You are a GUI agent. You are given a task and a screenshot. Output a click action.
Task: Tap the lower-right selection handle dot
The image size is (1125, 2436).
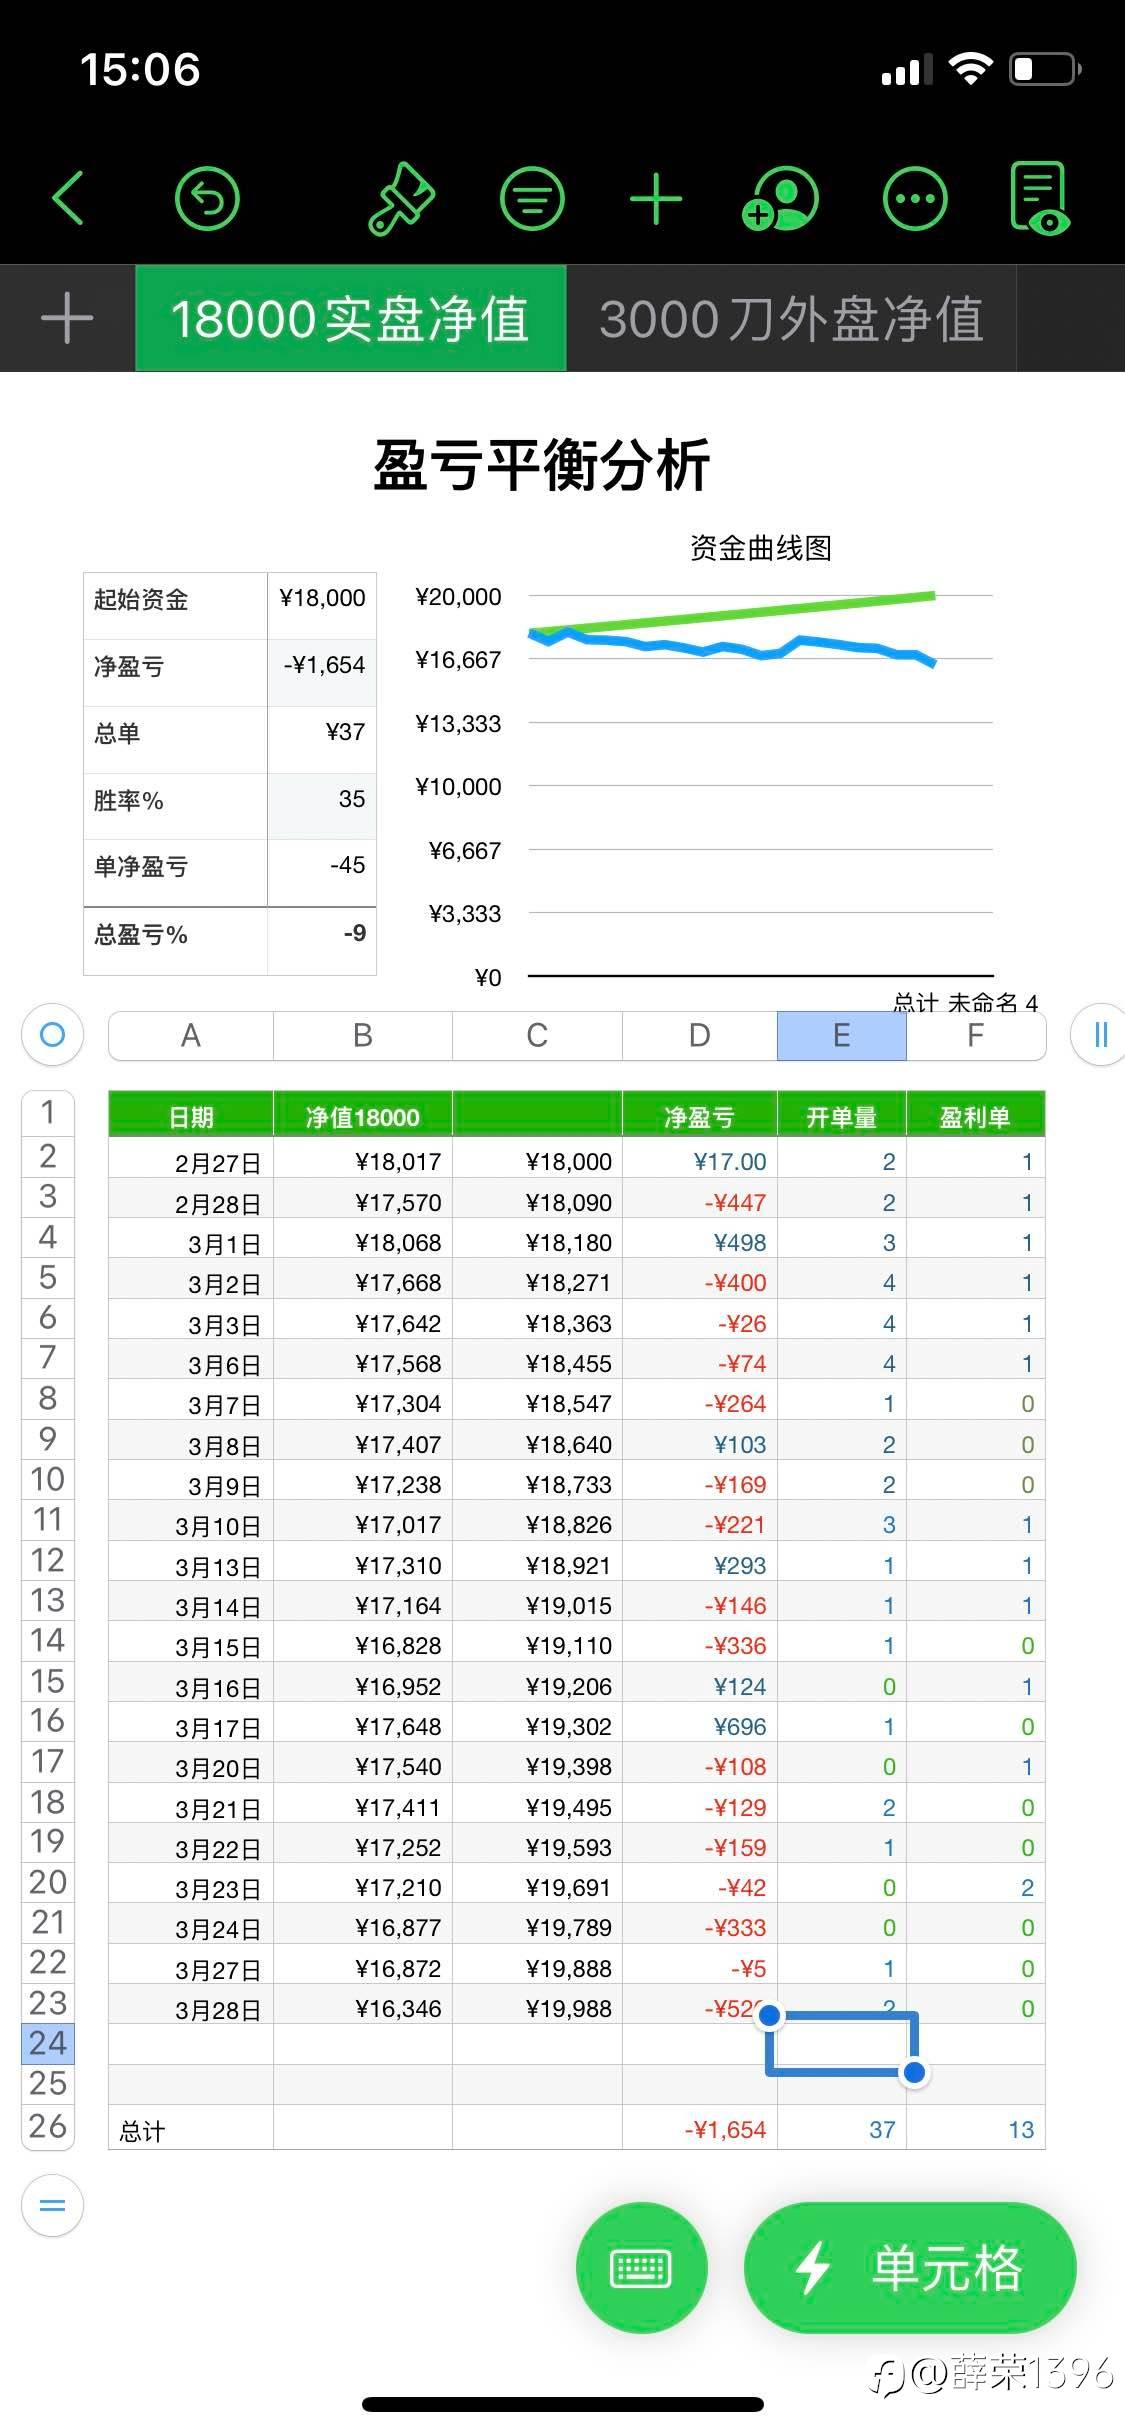click(x=914, y=2073)
